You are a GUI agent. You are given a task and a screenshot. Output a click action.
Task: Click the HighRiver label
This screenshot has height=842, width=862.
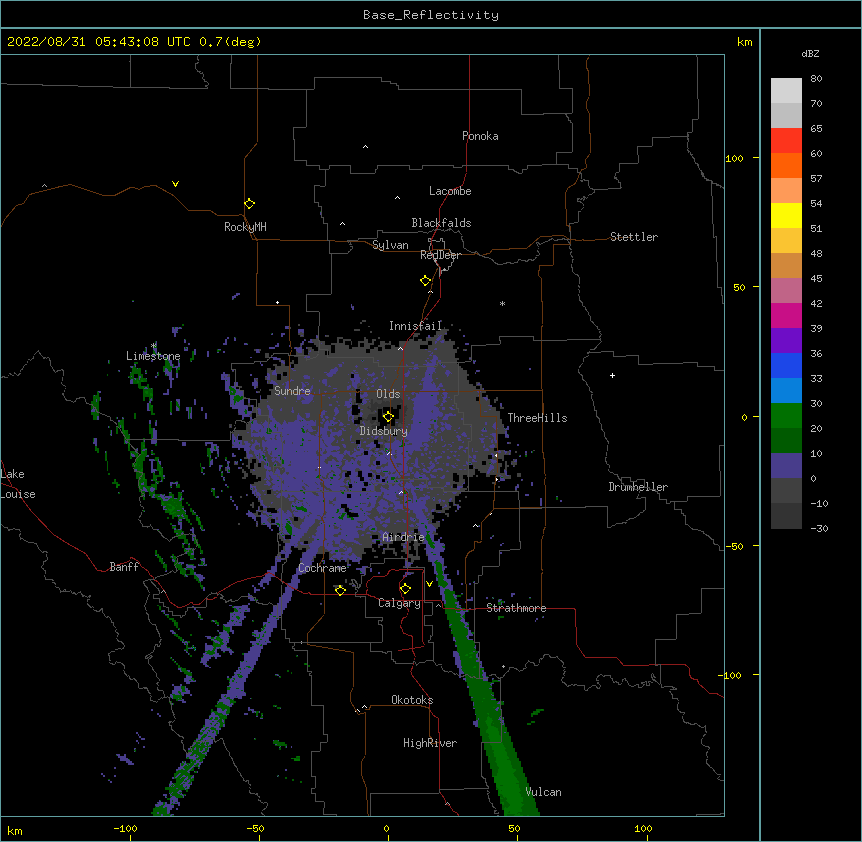pyautogui.click(x=430, y=743)
